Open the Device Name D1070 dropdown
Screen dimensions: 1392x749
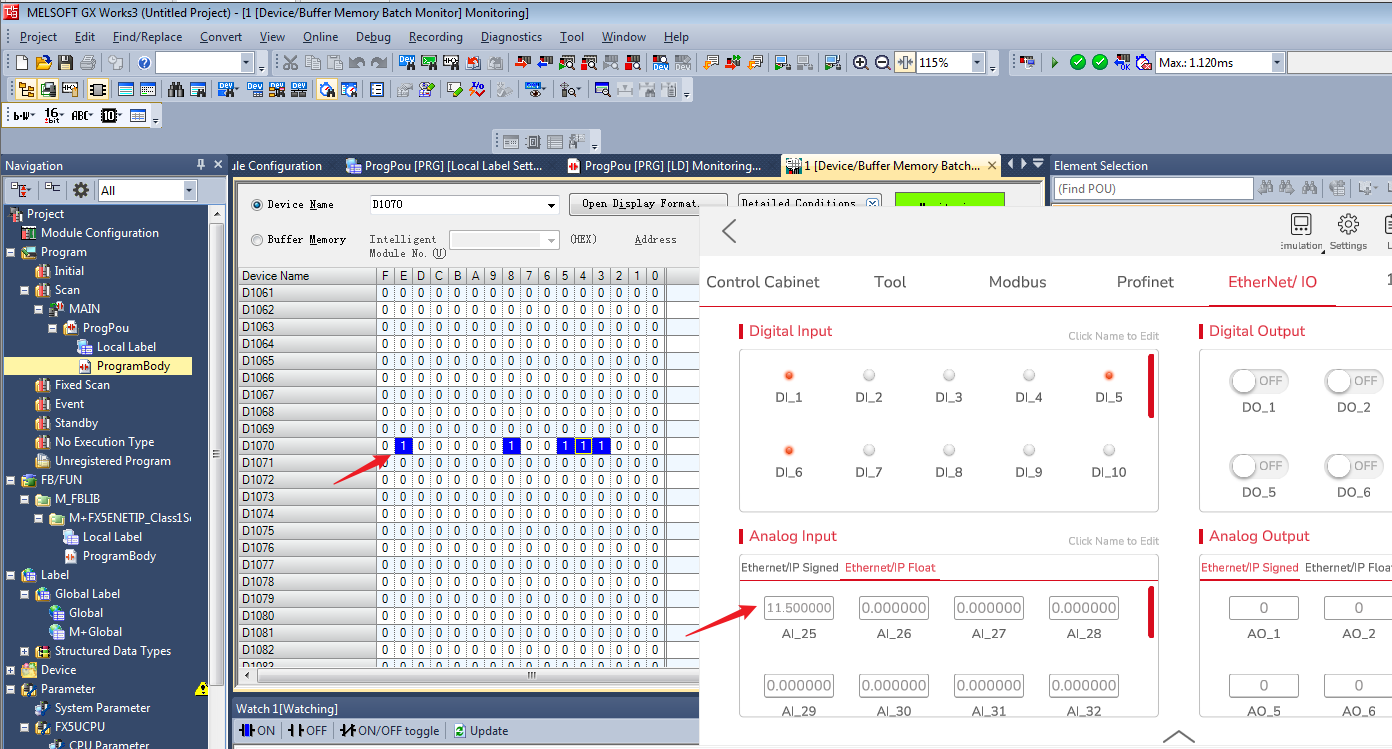point(551,205)
